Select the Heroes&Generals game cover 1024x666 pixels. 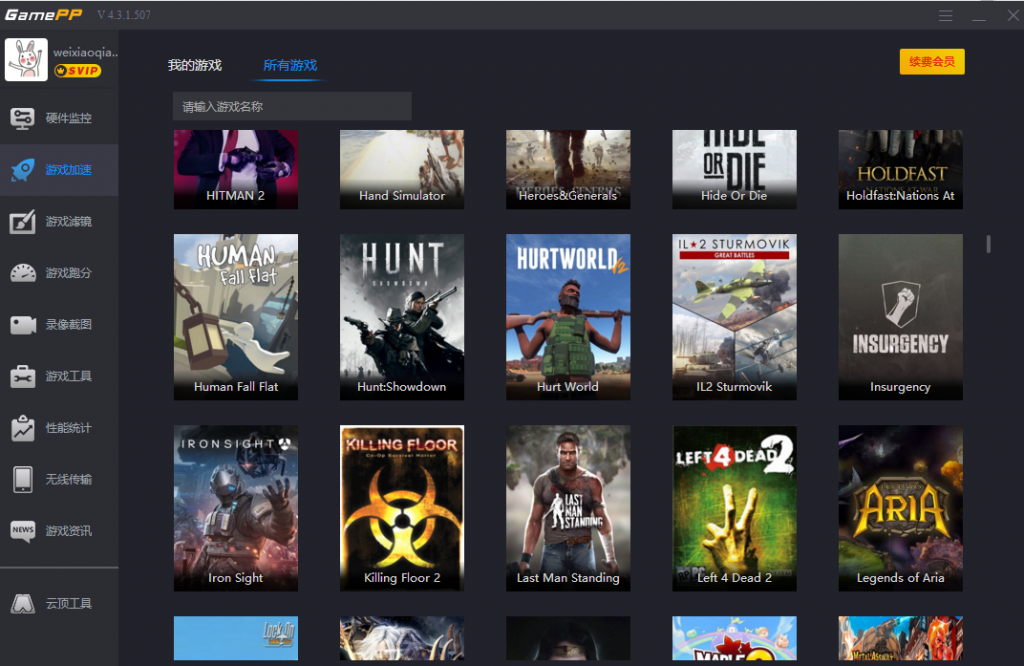568,170
